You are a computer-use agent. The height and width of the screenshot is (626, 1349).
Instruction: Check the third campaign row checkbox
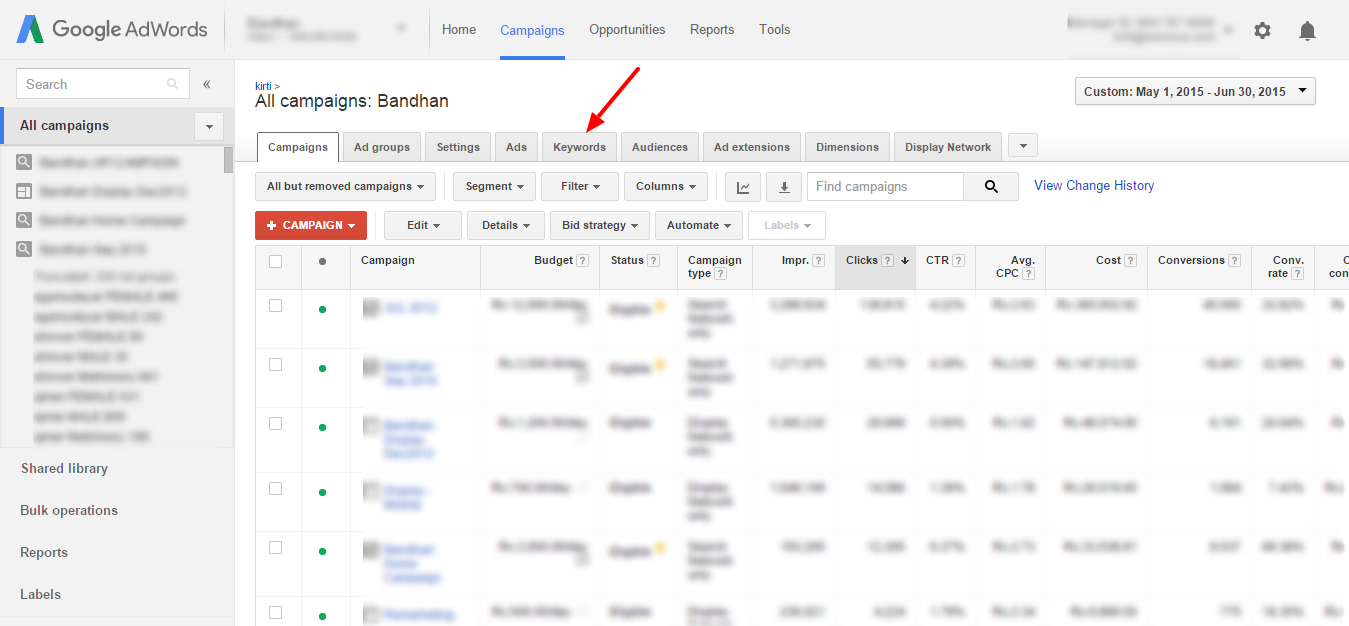[x=276, y=424]
